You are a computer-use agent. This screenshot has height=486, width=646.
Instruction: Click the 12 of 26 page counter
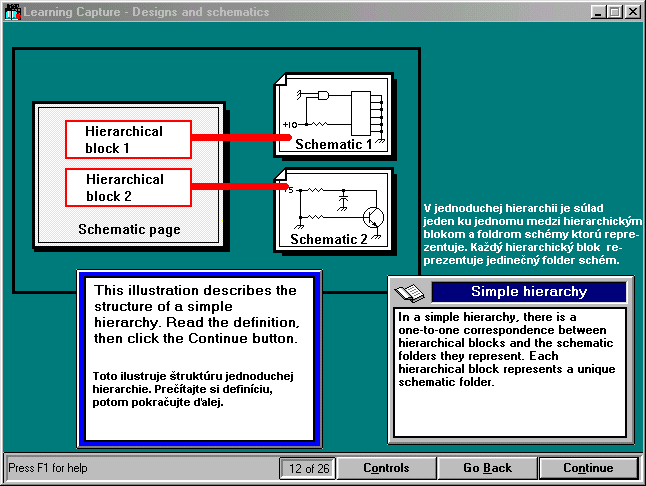[x=306, y=468]
